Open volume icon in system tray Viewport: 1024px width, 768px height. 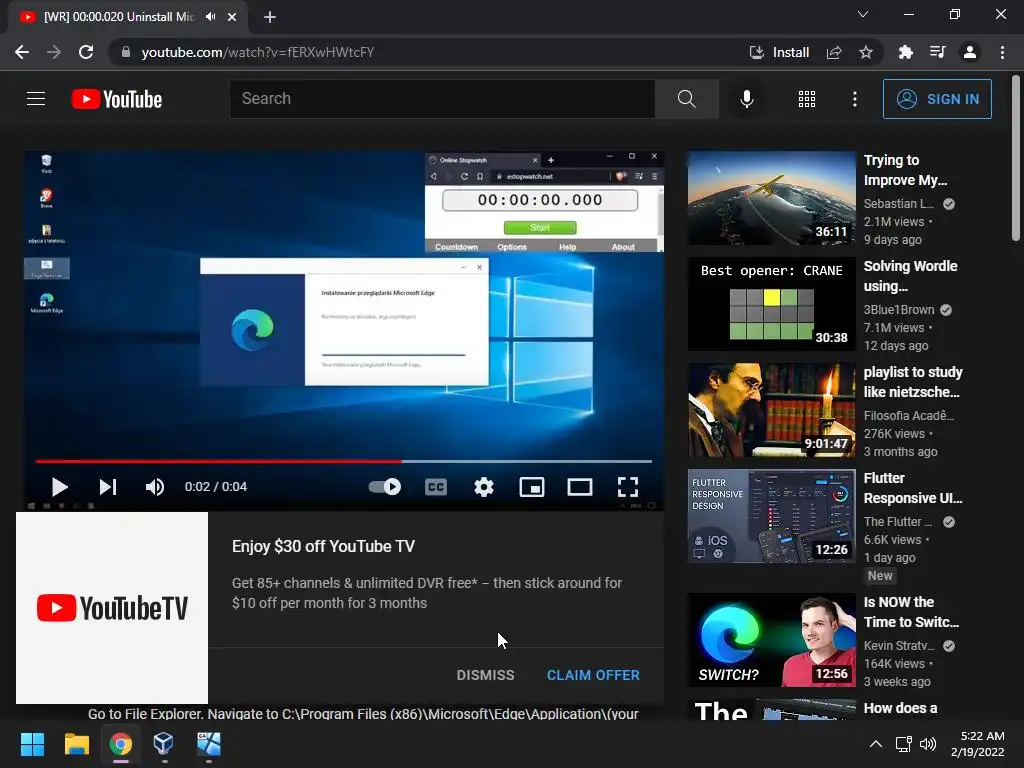[x=928, y=744]
